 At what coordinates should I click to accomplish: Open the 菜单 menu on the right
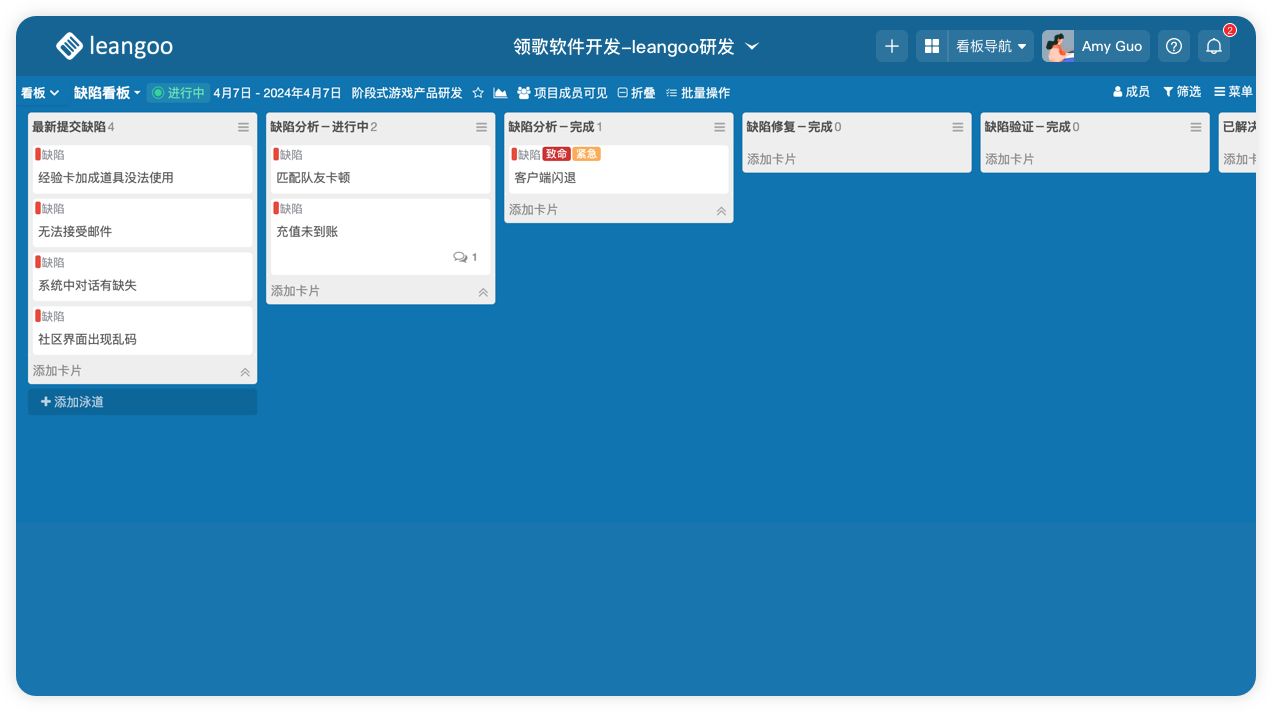tap(1233, 92)
